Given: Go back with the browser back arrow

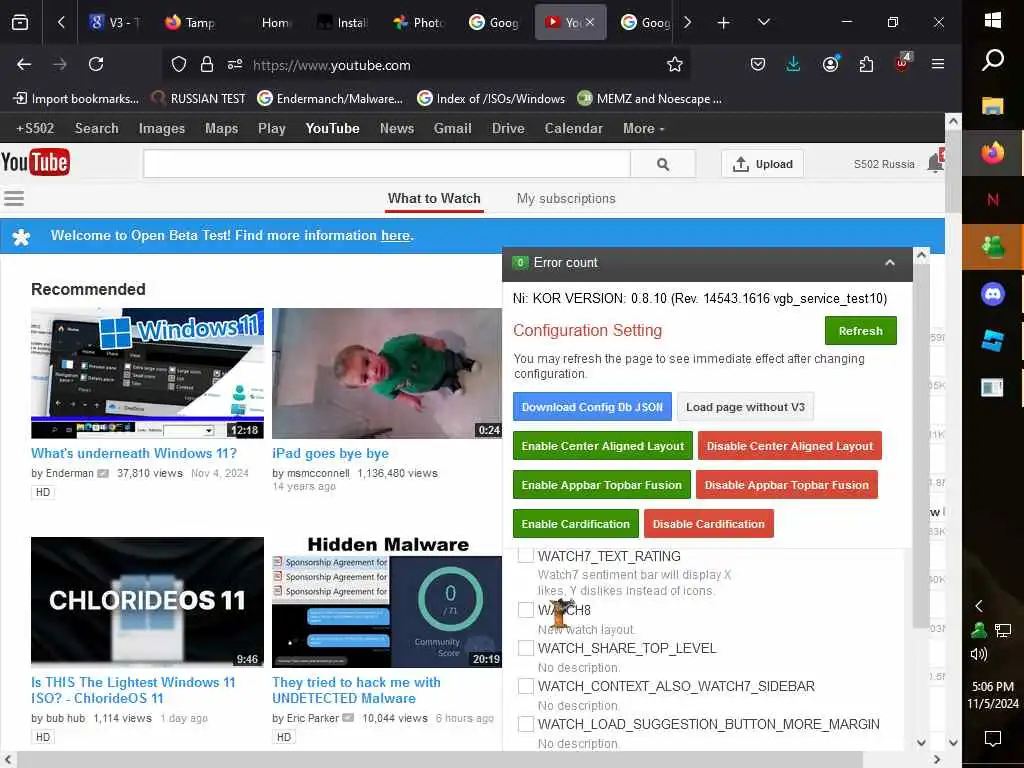Looking at the screenshot, I should (24, 64).
